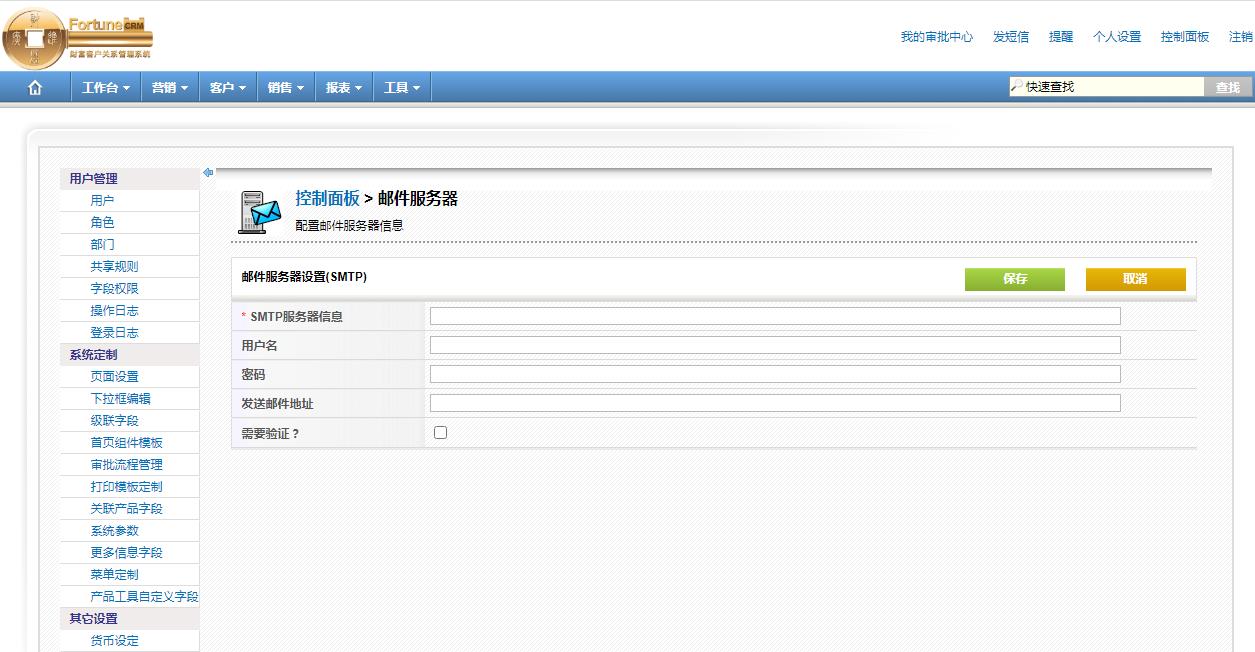Open 首页组件模板 in the sidebar
Image resolution: width=1255 pixels, height=652 pixels.
126,443
